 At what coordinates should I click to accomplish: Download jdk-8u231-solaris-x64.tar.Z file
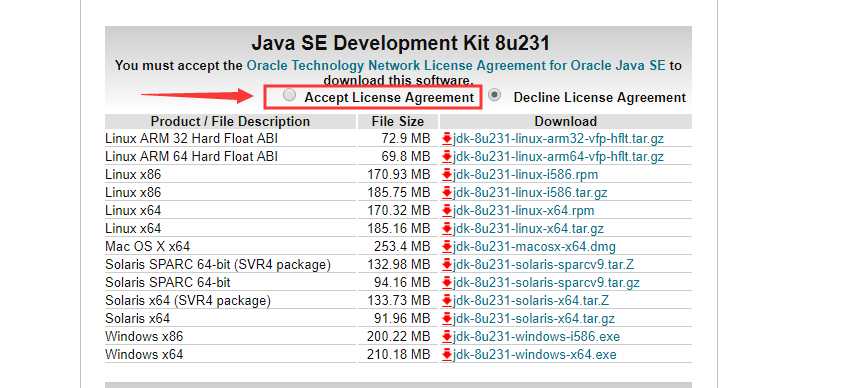tap(531, 301)
